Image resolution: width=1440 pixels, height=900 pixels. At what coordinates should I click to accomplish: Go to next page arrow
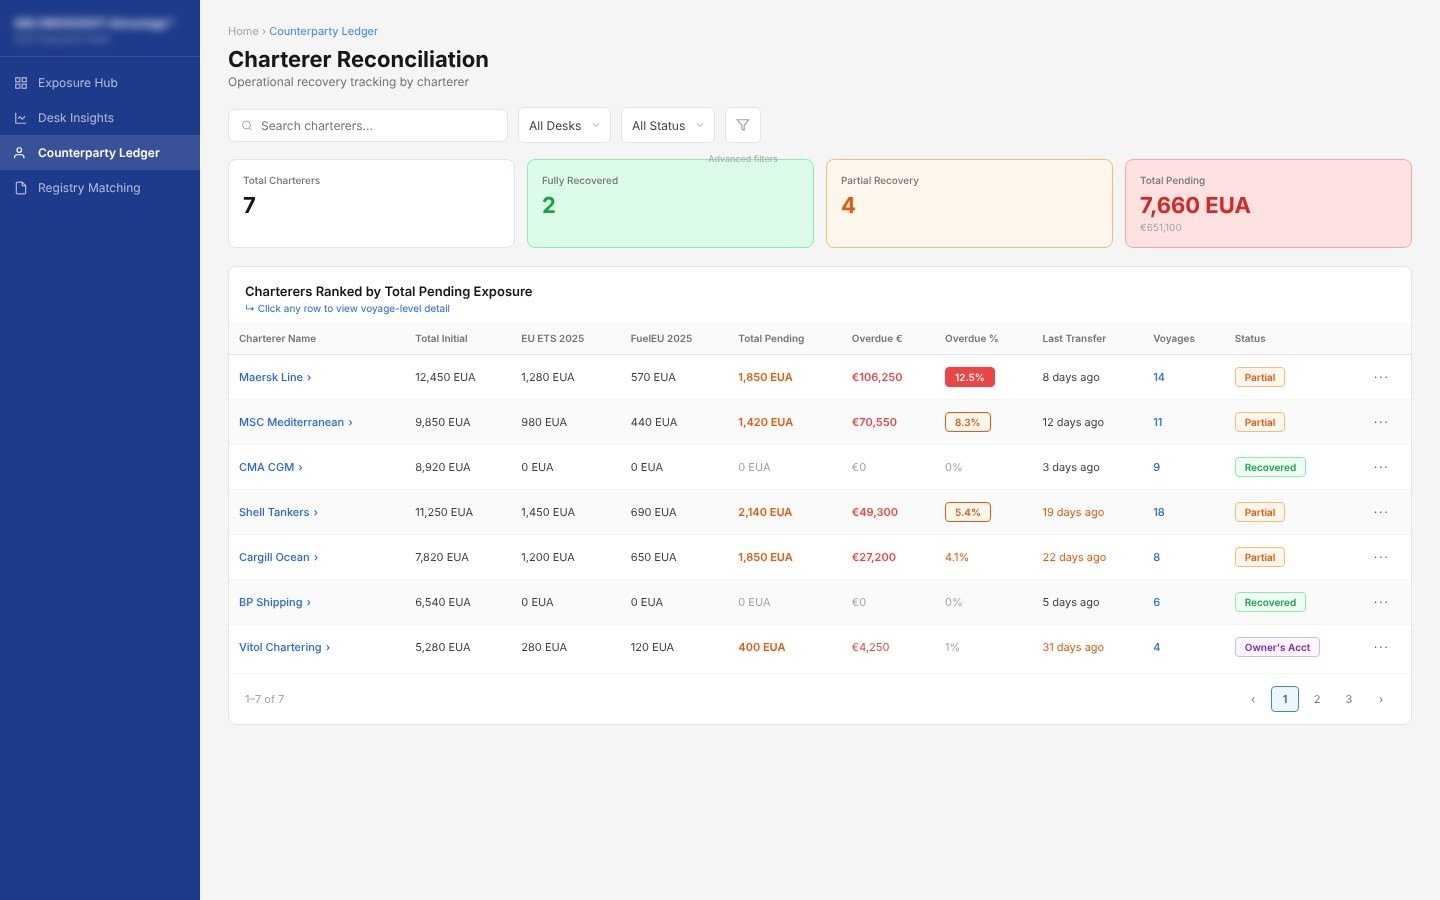pyautogui.click(x=1381, y=699)
